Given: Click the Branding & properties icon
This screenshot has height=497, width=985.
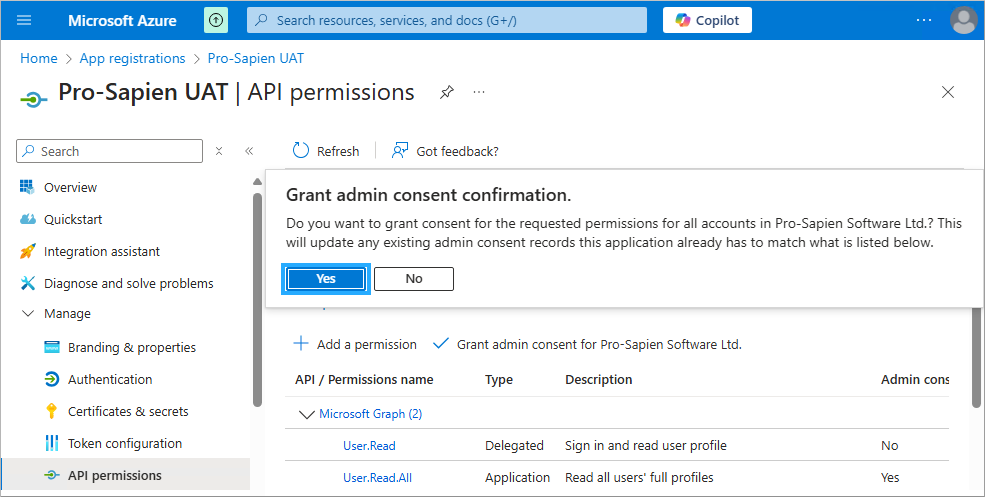Looking at the screenshot, I should click(52, 347).
